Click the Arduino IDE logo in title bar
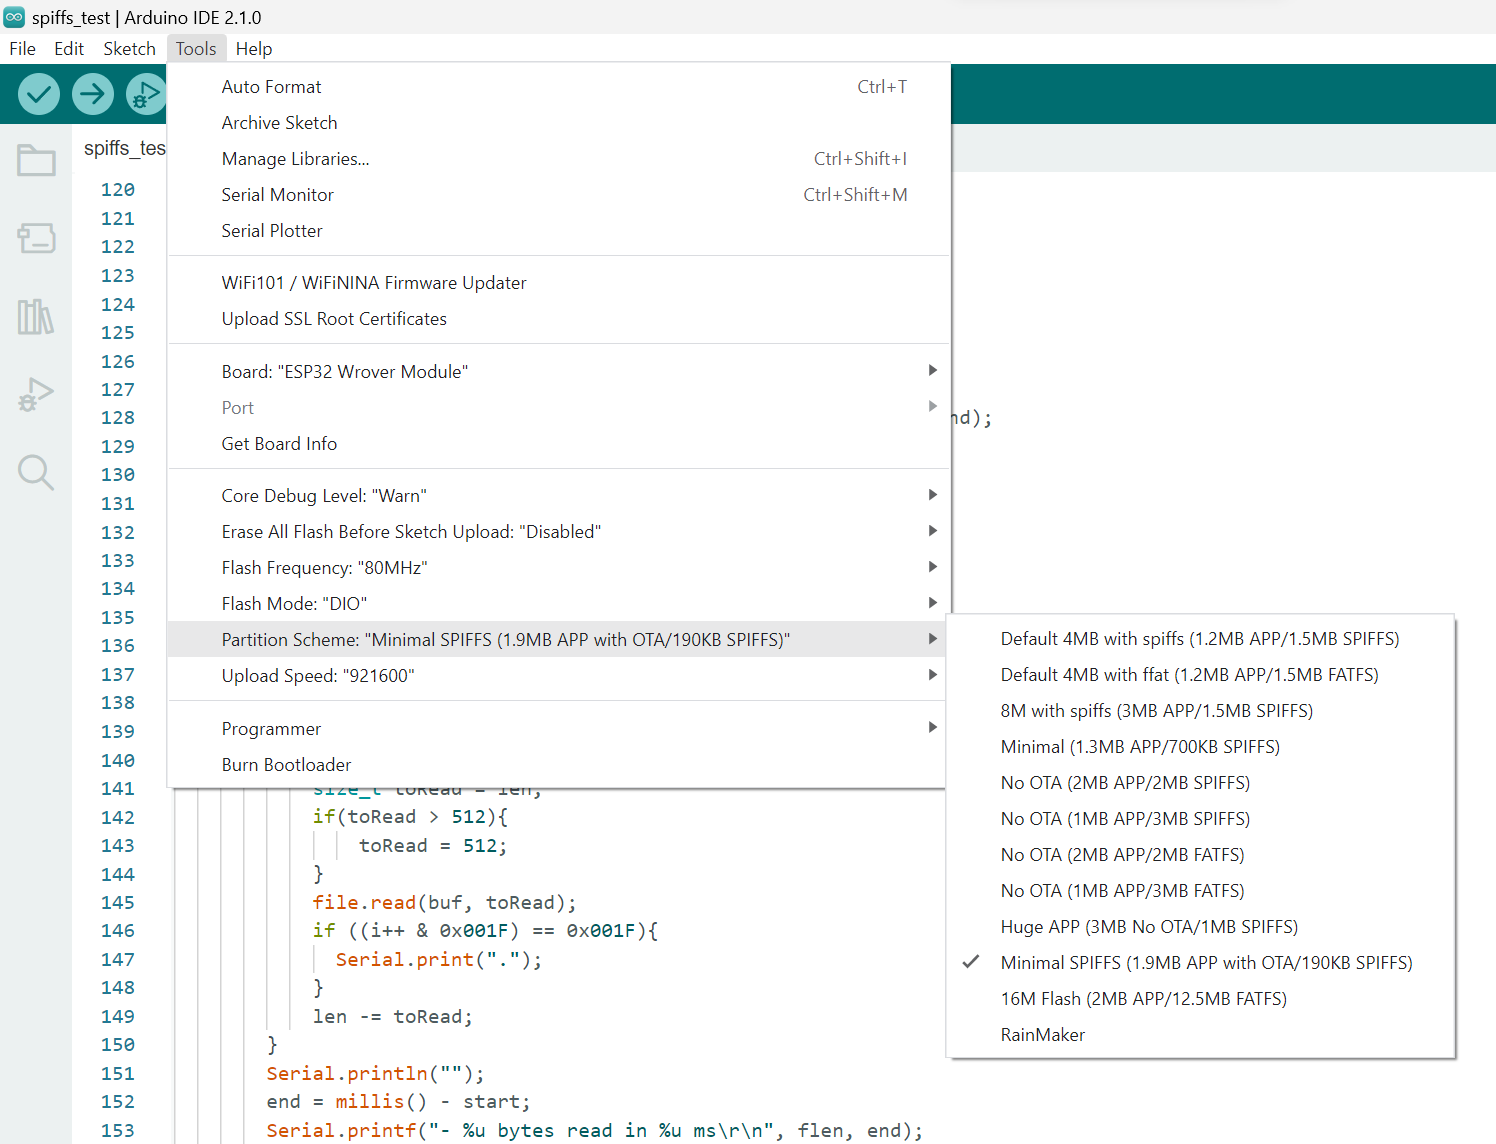The width and height of the screenshot is (1496, 1144). tap(14, 17)
